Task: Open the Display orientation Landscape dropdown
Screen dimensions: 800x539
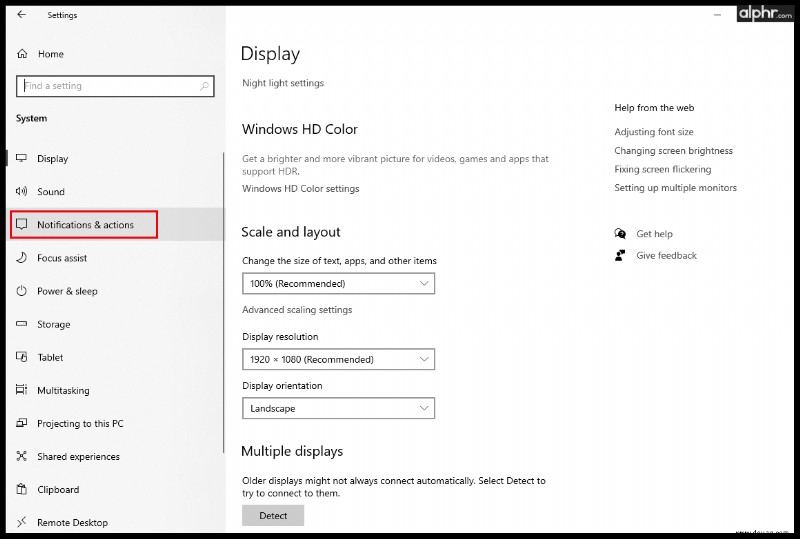Action: pyautogui.click(x=338, y=408)
